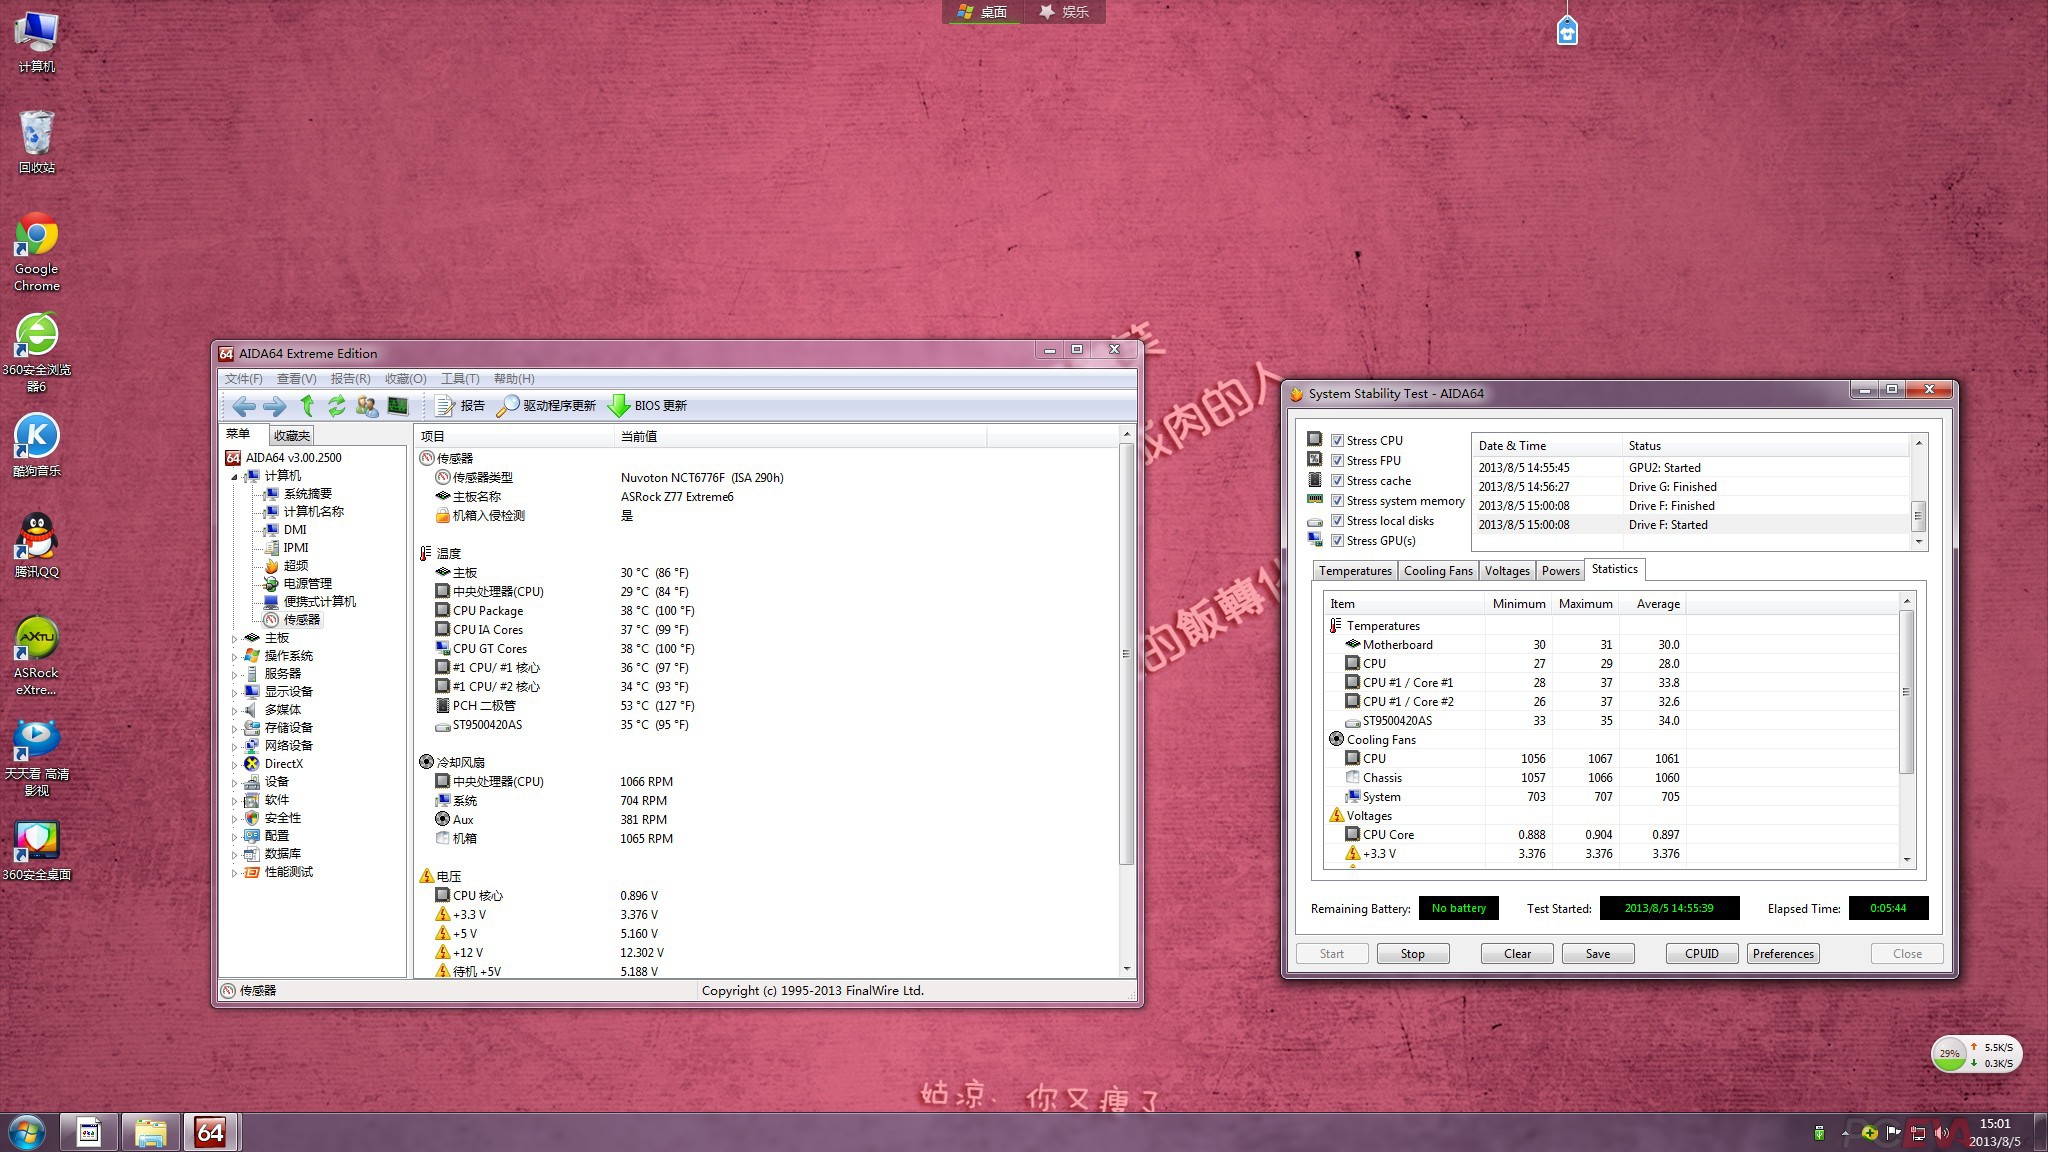Open 酷狗音乐 desktop icon
The height and width of the screenshot is (1152, 2048).
(37, 445)
